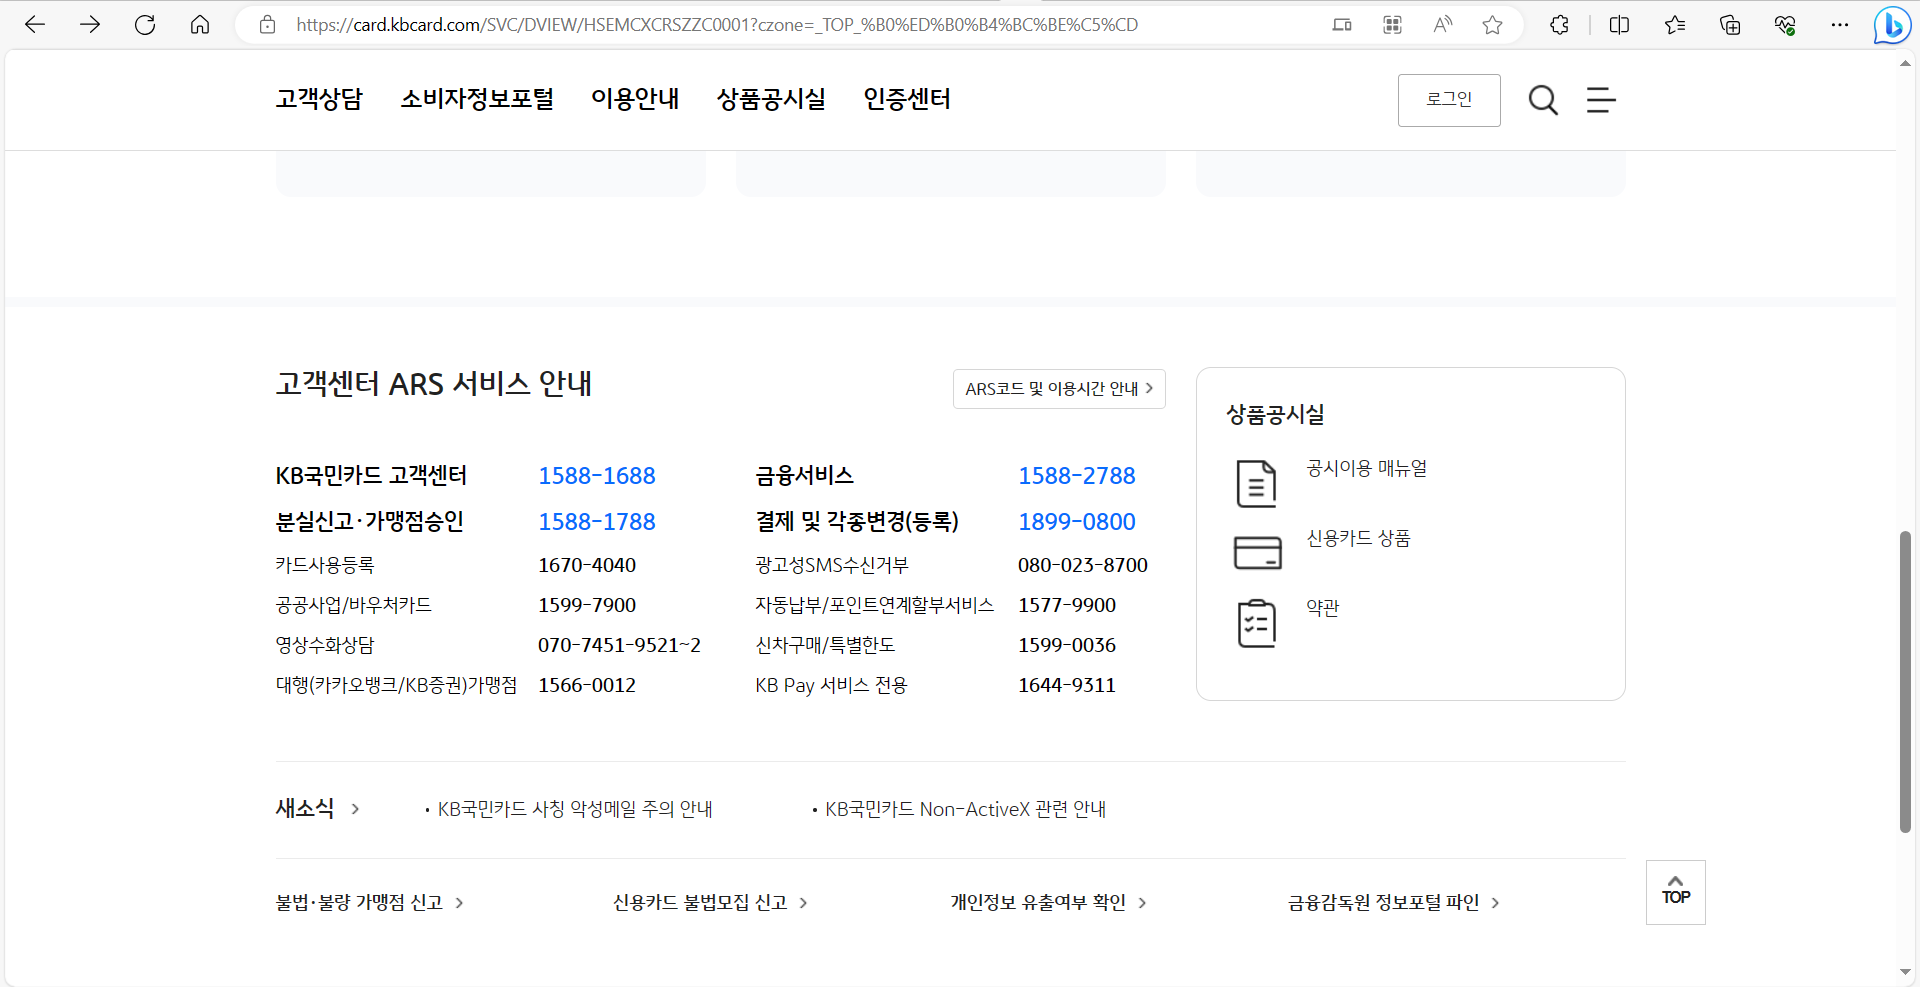Open Browser essentials heart icon
Screen dimensions: 1920x987
point(1785,25)
